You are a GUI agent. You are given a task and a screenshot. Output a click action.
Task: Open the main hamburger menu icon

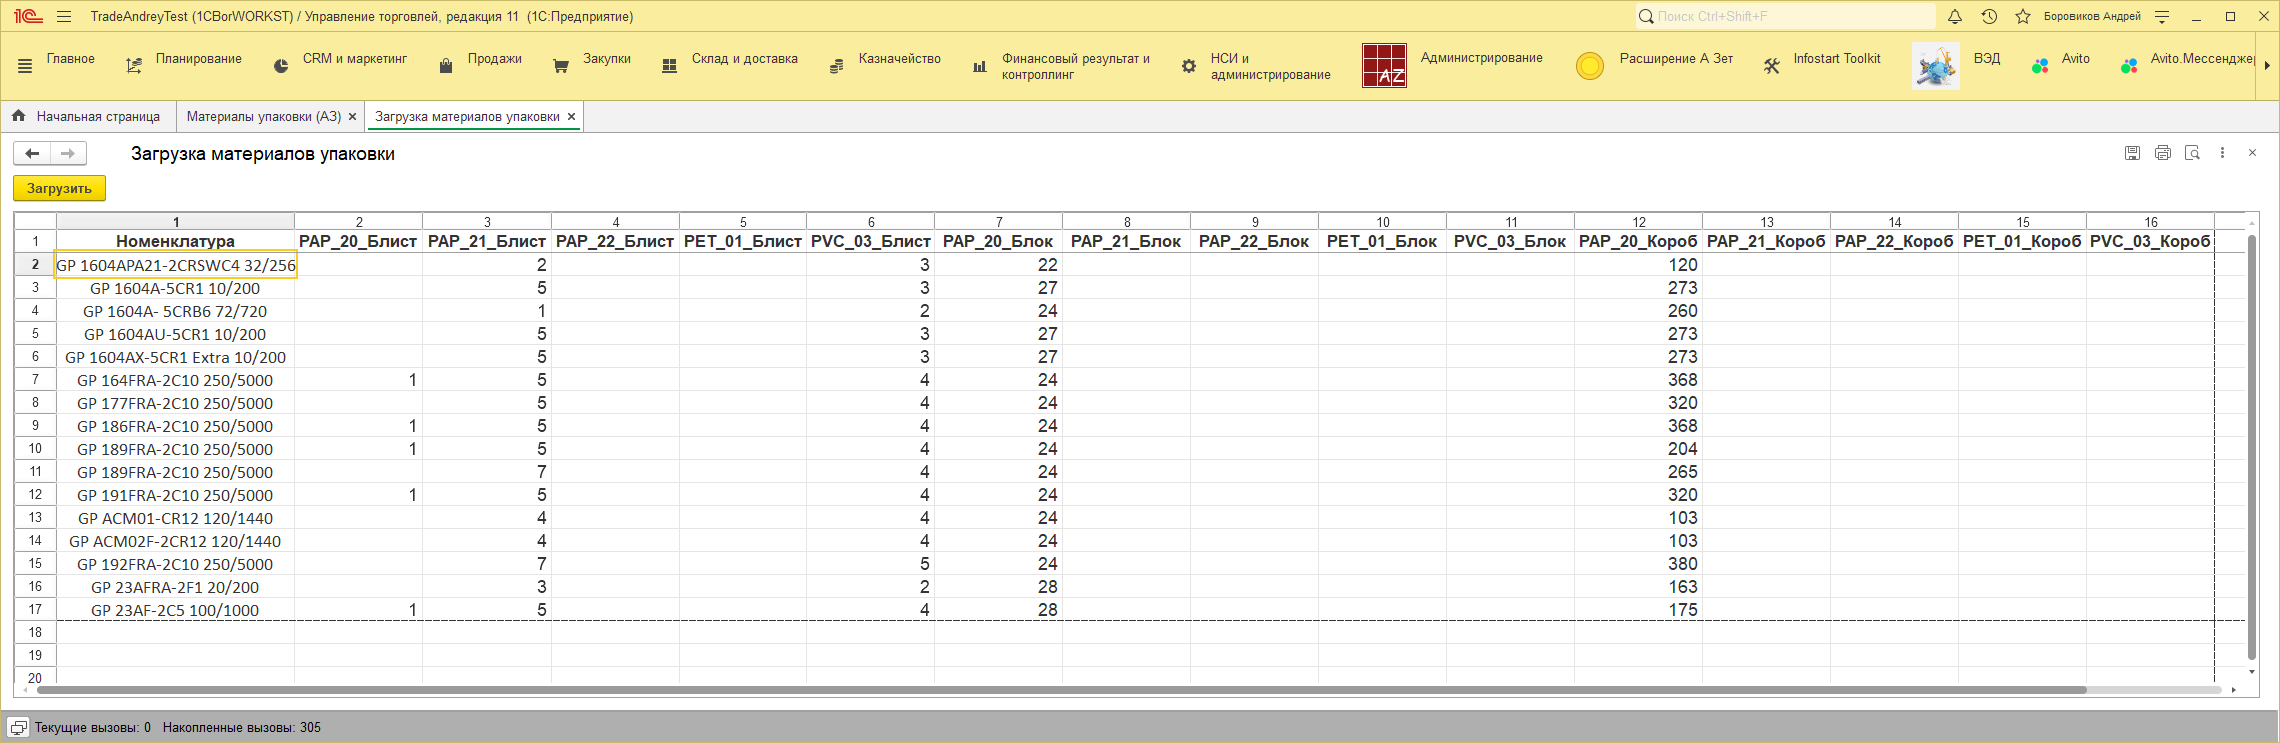(64, 17)
